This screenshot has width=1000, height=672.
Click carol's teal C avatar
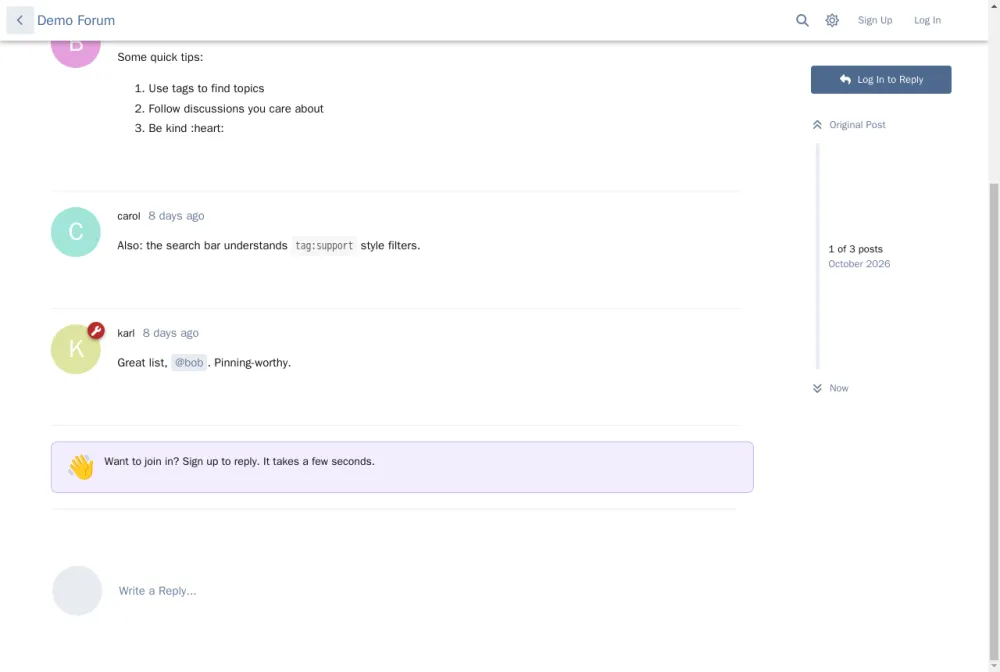tap(76, 232)
